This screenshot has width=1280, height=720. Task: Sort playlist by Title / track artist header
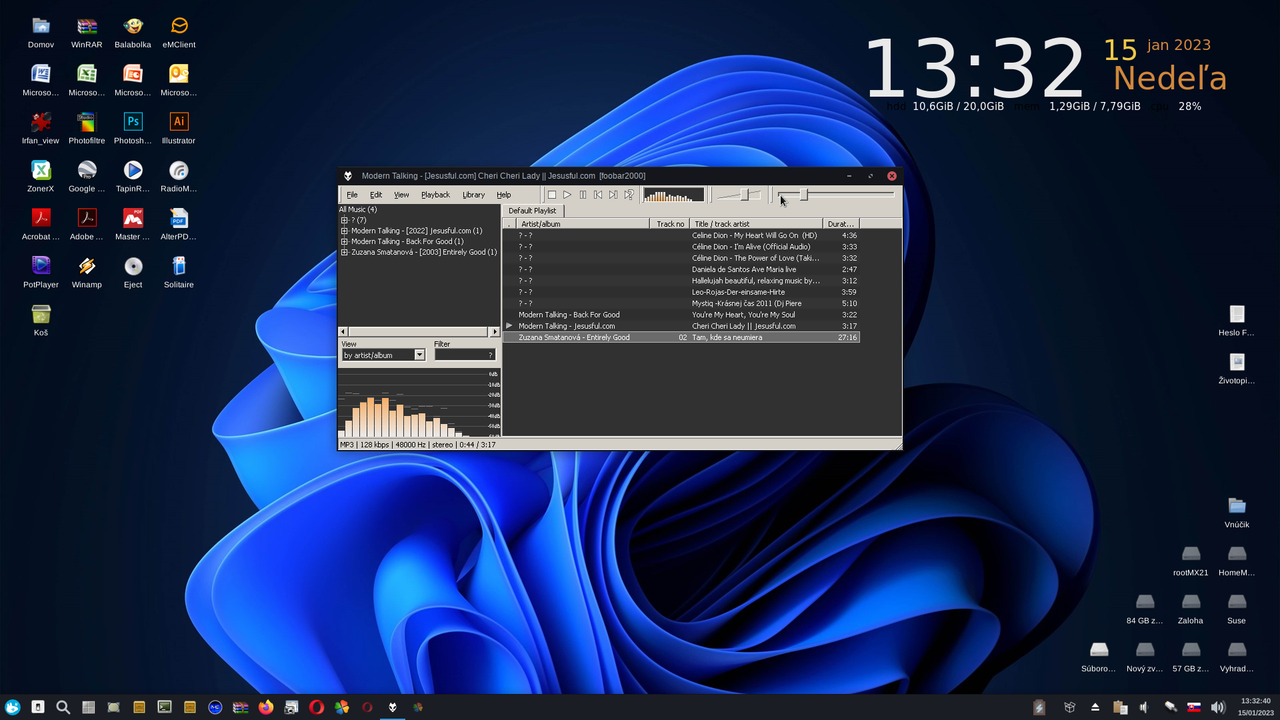point(755,224)
